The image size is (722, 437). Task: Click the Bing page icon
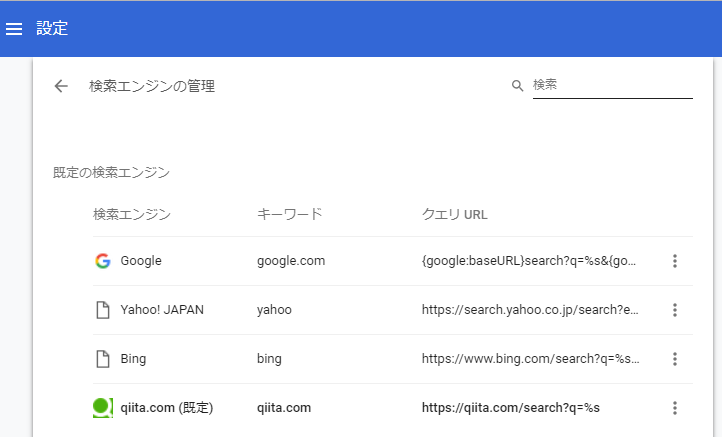[x=103, y=359]
